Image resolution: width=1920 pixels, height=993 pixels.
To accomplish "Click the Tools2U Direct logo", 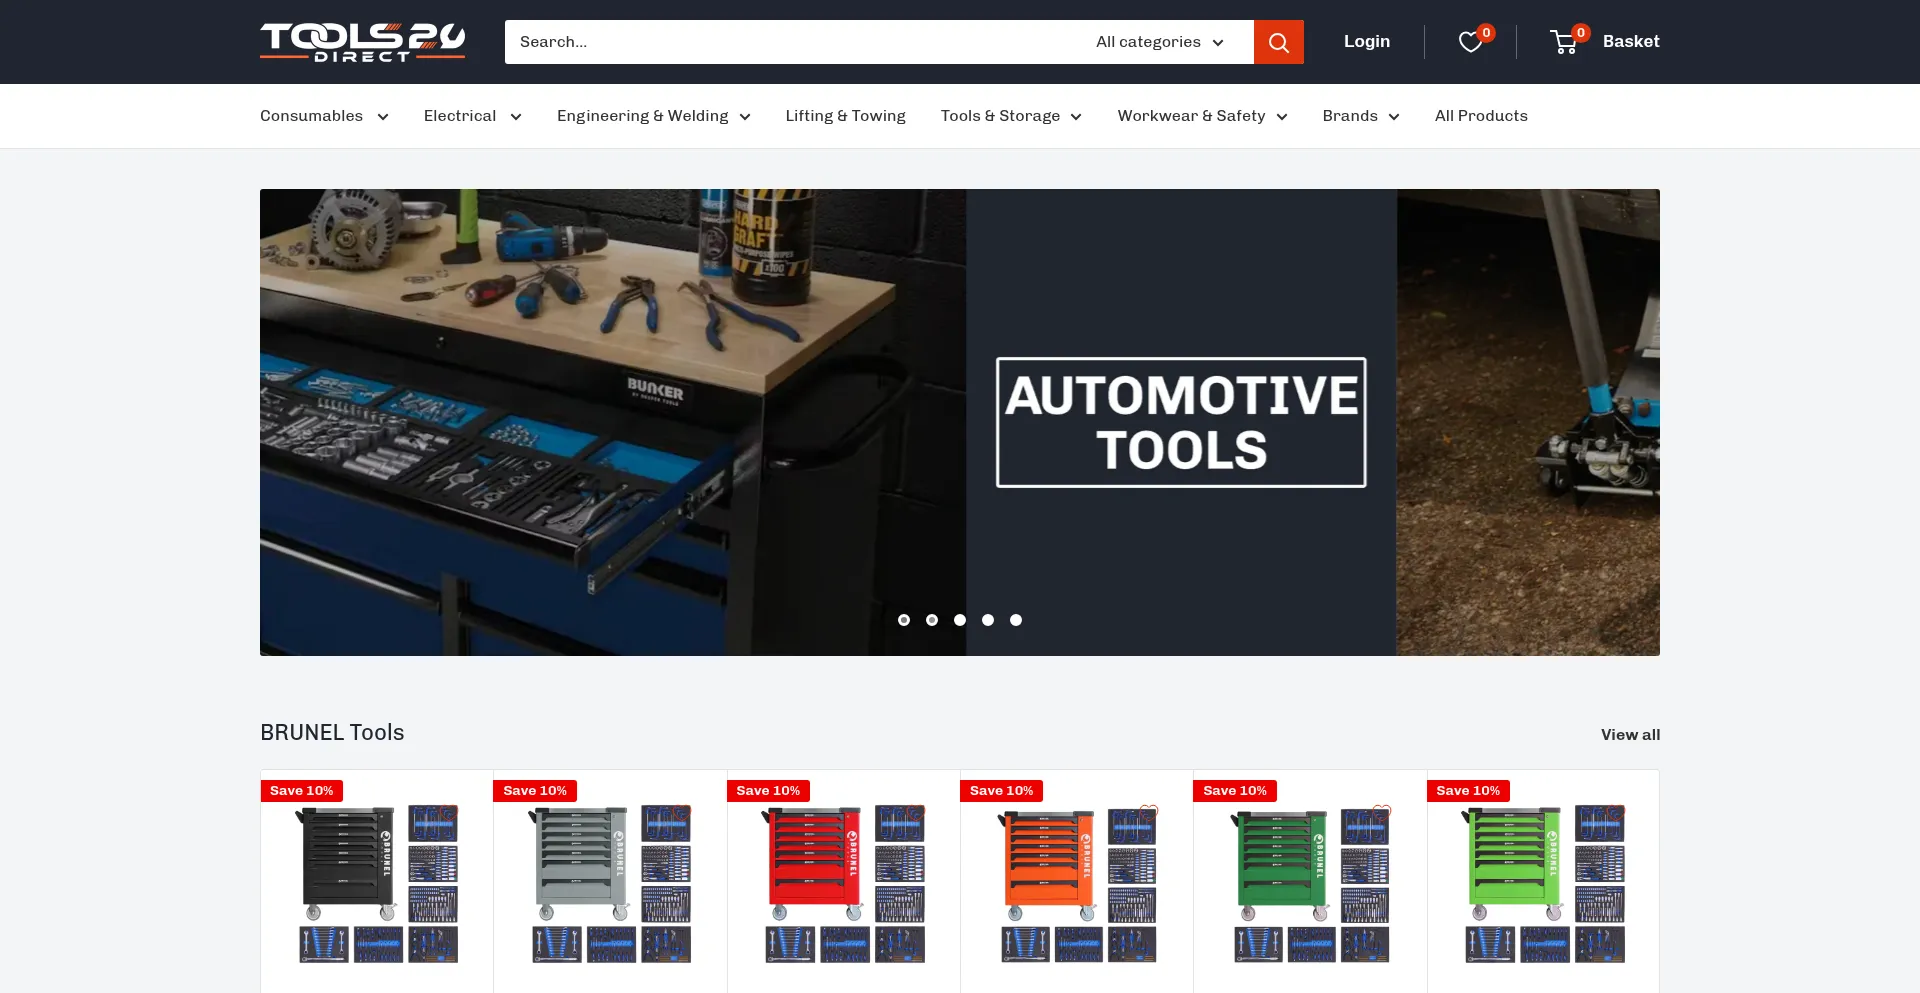I will [x=362, y=42].
